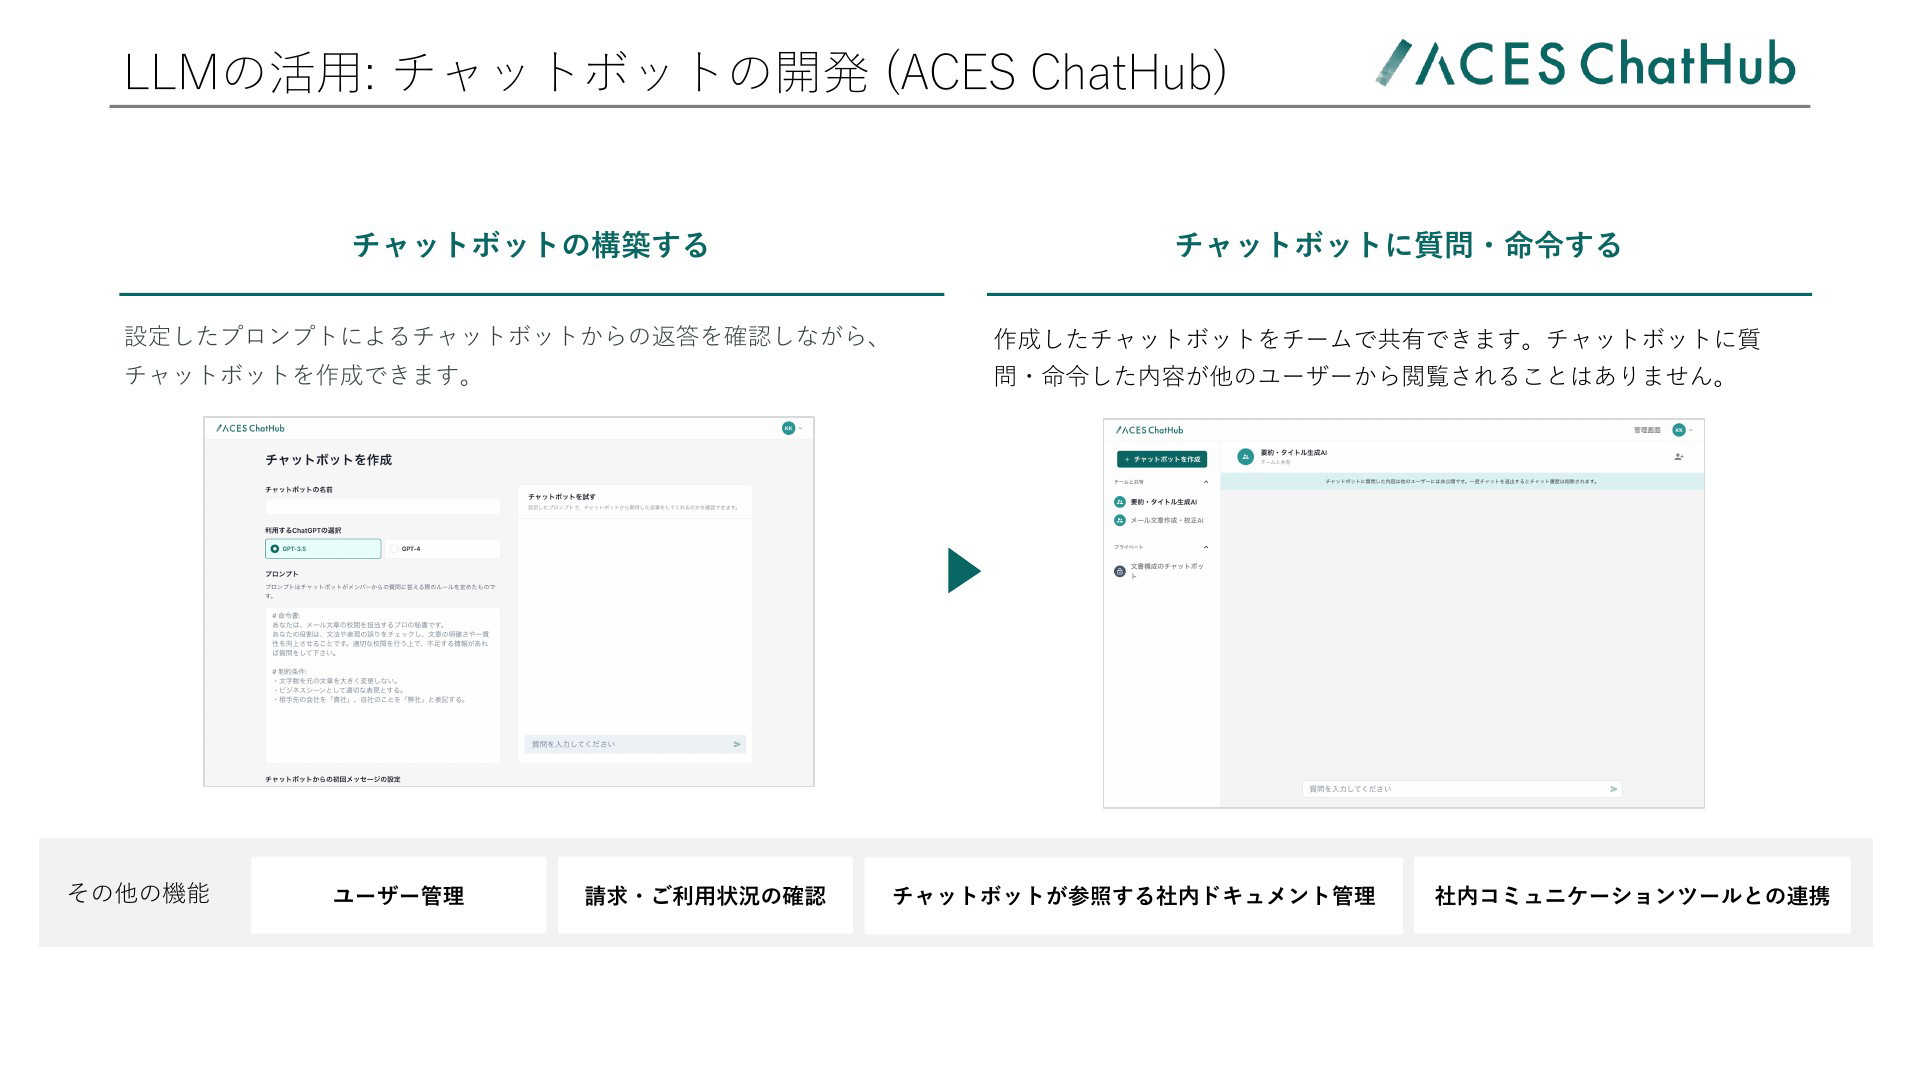Click the ＋ チャットボットを作成 button
The width and height of the screenshot is (1920, 1080).
pyautogui.click(x=1162, y=459)
